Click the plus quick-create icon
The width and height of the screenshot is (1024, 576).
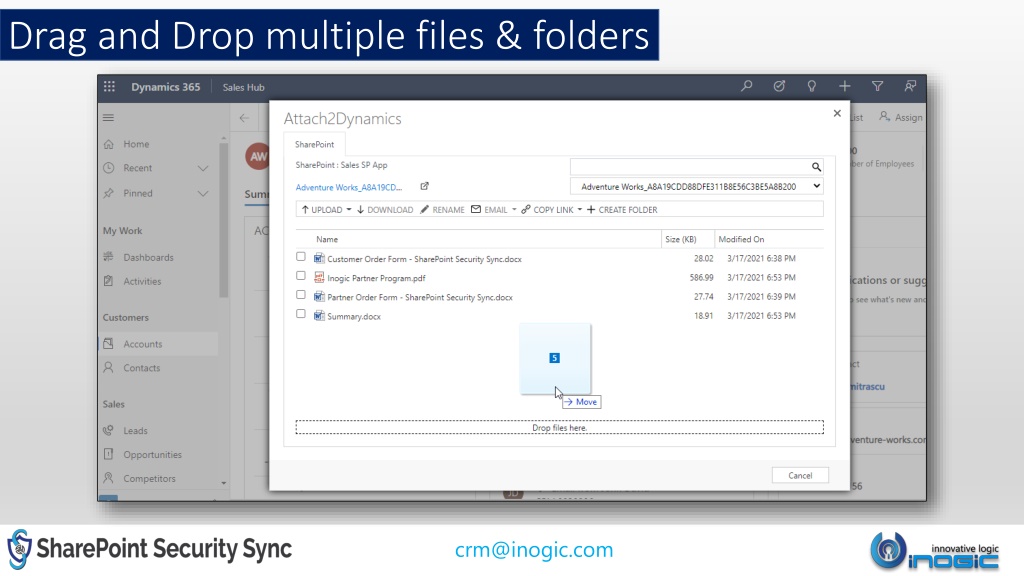[844, 86]
